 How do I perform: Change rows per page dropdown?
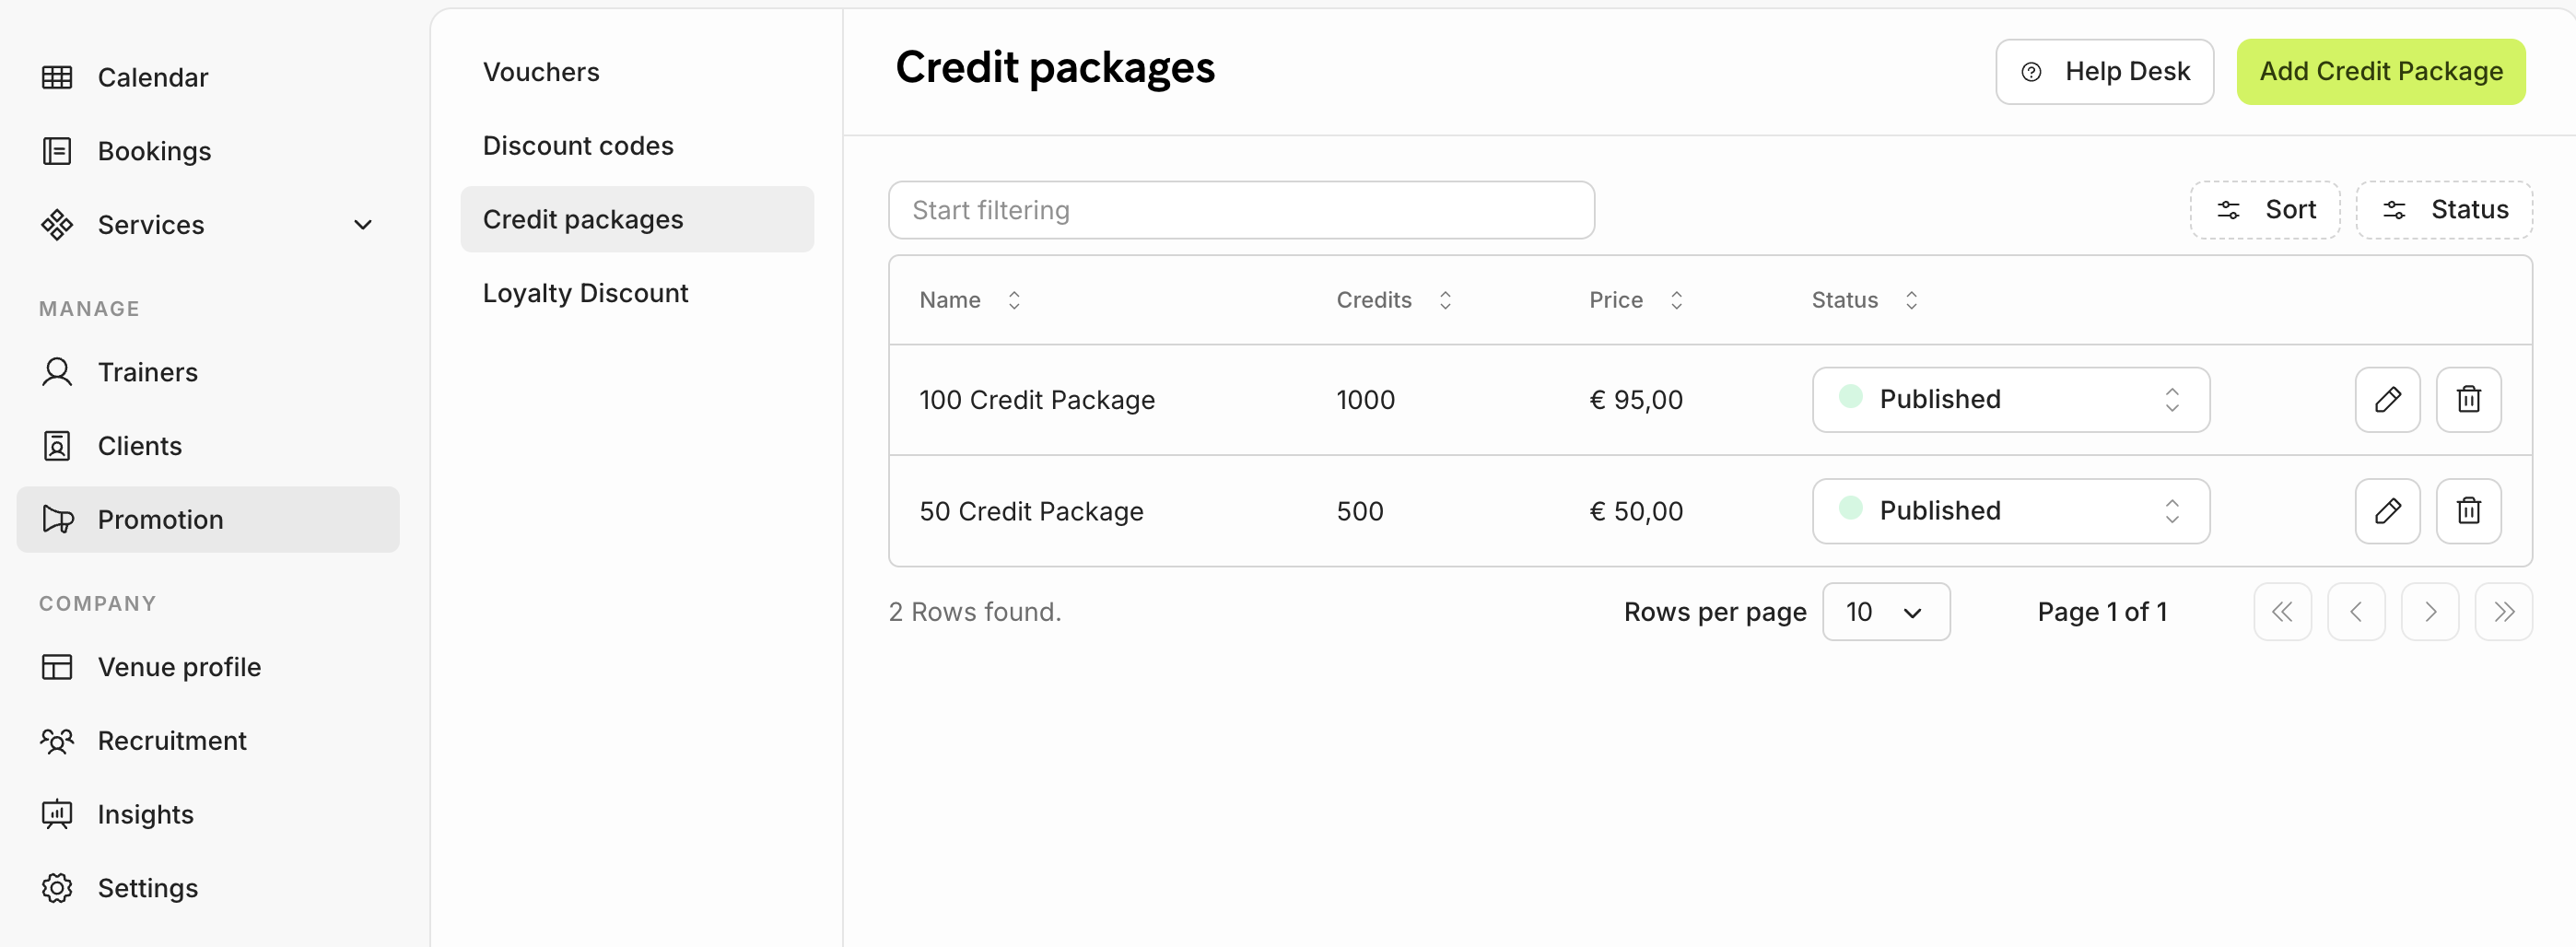click(1885, 612)
